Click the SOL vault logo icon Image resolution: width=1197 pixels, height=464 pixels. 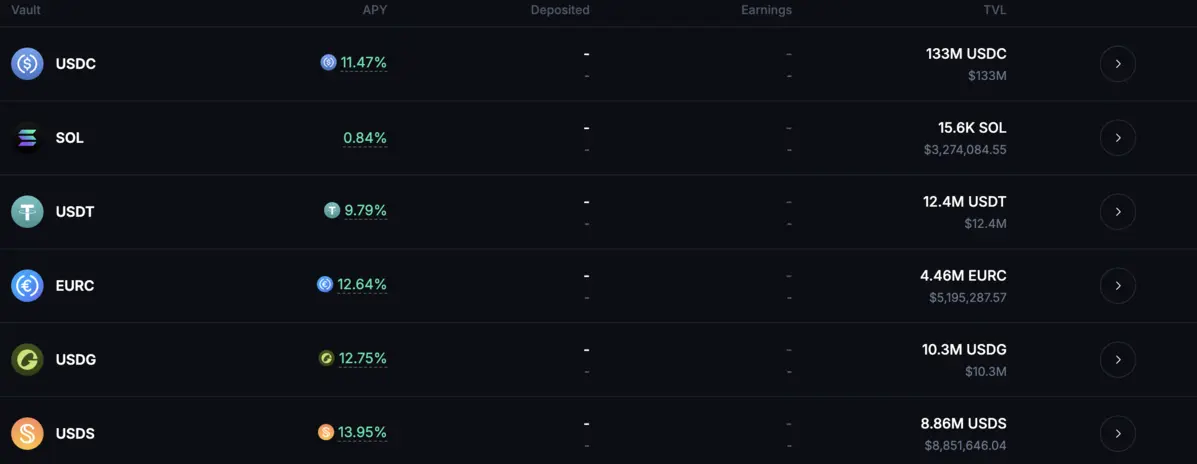pos(27,138)
